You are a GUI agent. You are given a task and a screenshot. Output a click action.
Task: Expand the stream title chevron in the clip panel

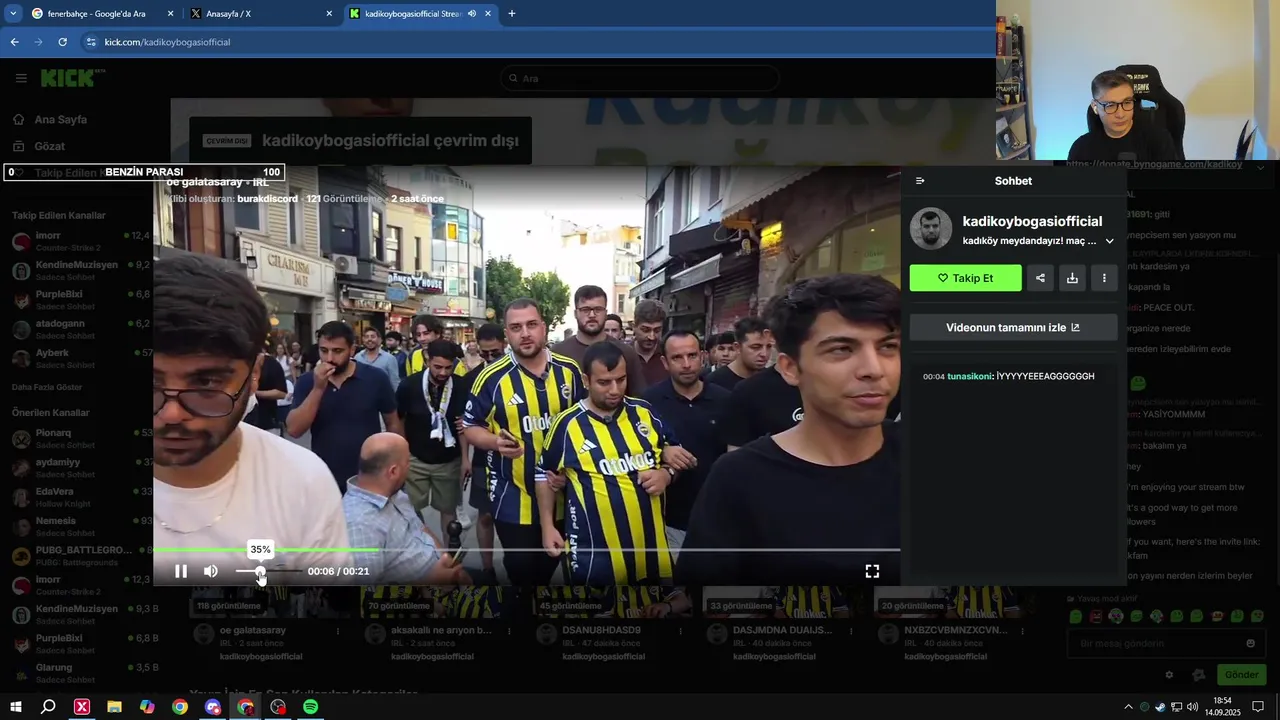point(1109,241)
